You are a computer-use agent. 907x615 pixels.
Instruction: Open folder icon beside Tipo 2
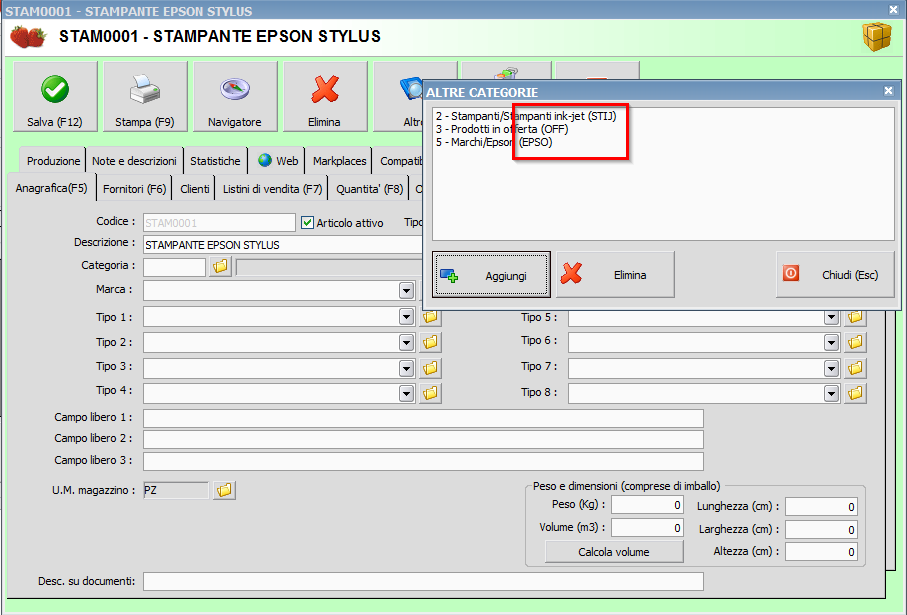coord(430,343)
